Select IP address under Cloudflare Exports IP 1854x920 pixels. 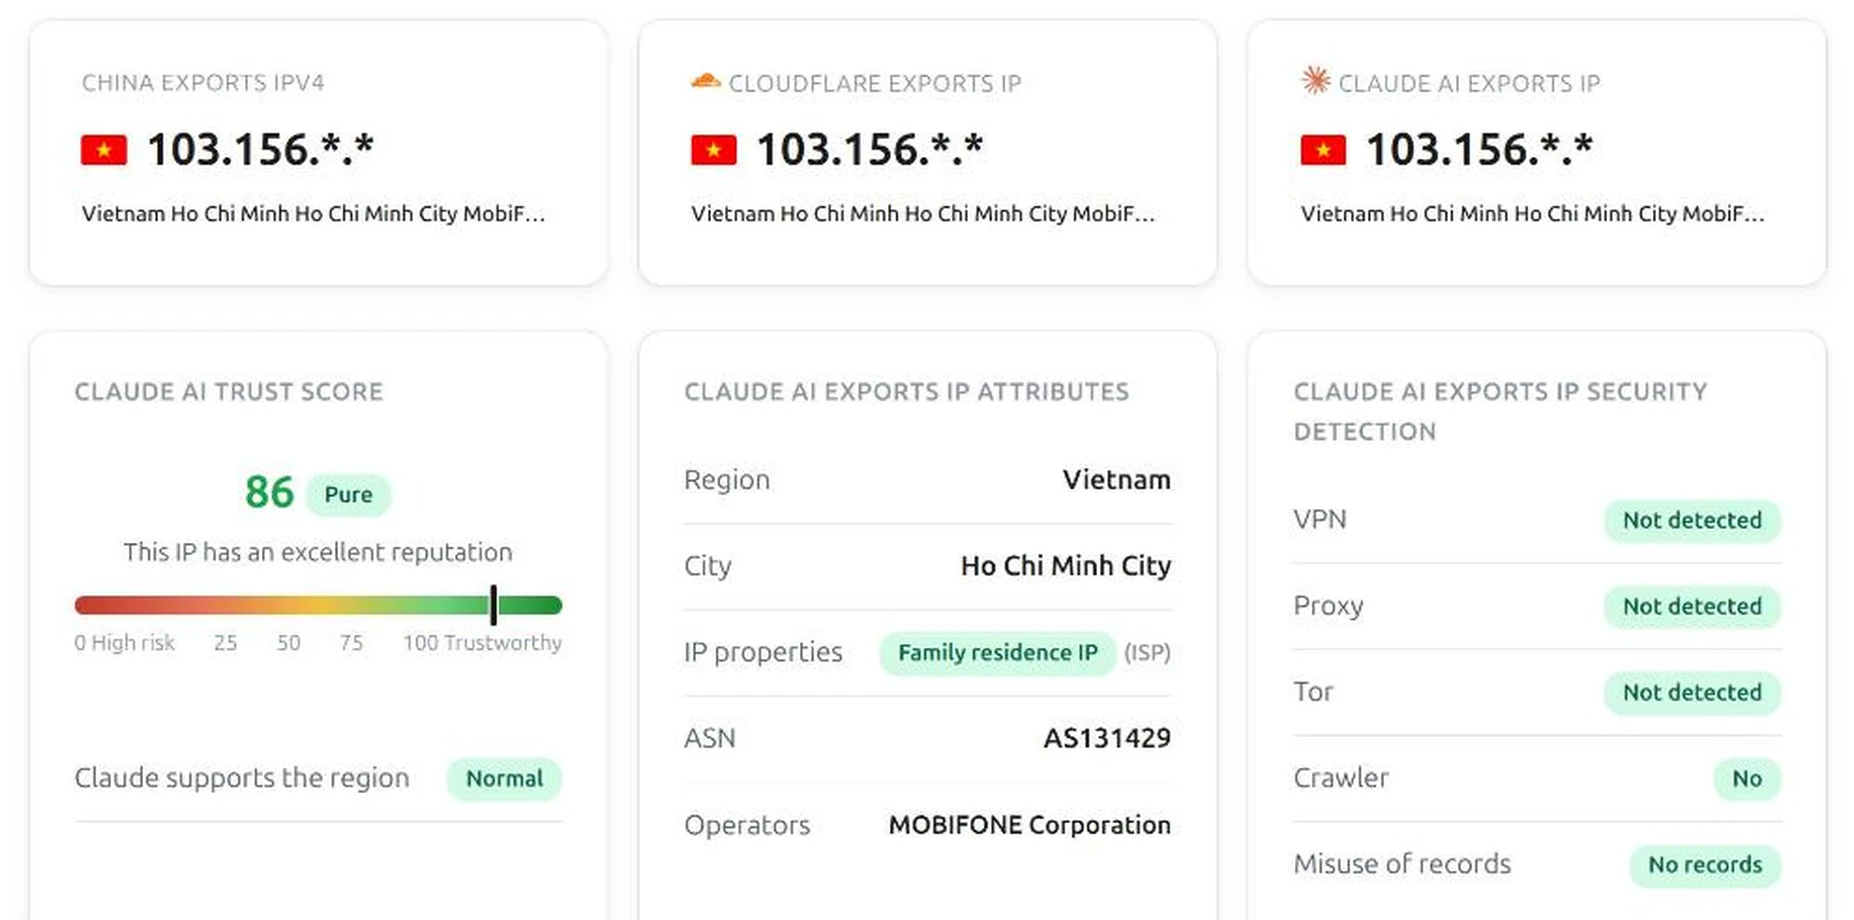(x=870, y=150)
